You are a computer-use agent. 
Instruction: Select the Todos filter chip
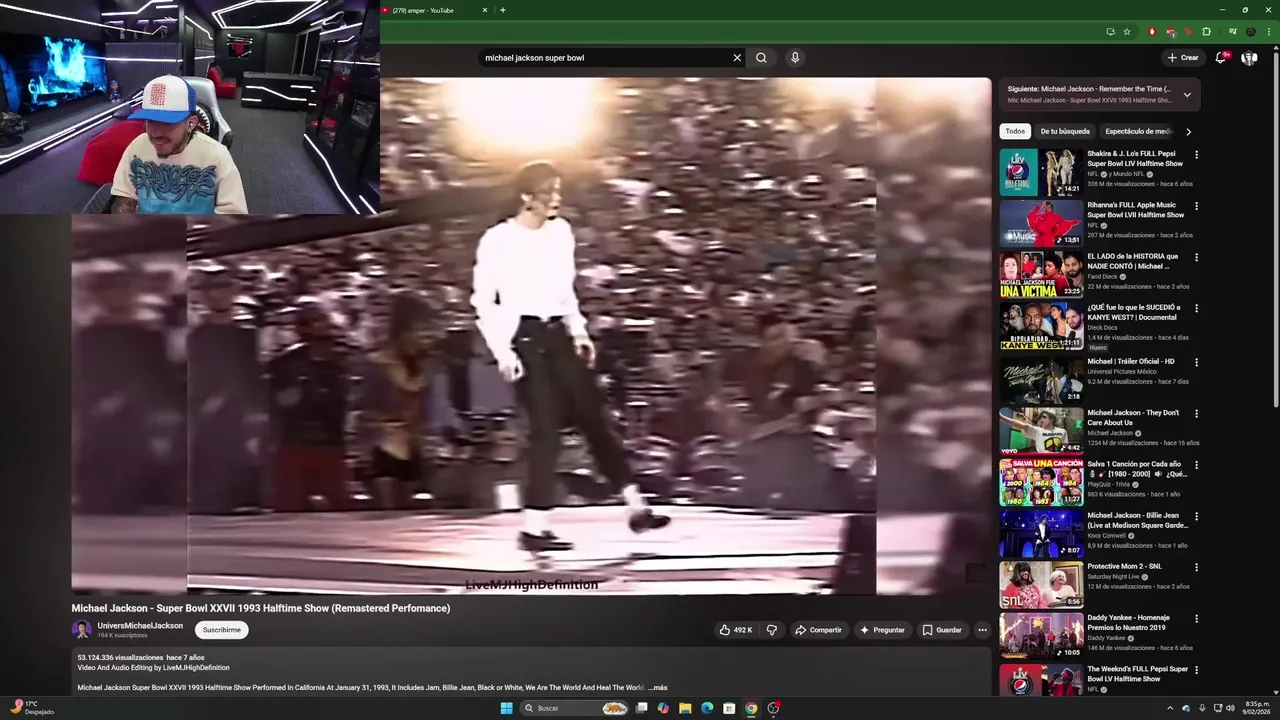1015,131
